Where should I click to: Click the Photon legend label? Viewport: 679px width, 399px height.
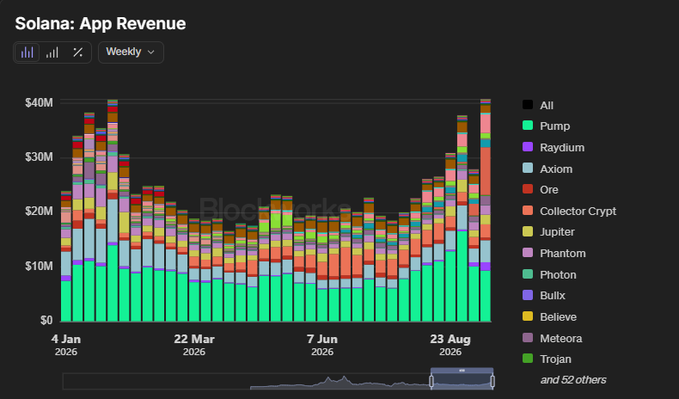(x=558, y=275)
